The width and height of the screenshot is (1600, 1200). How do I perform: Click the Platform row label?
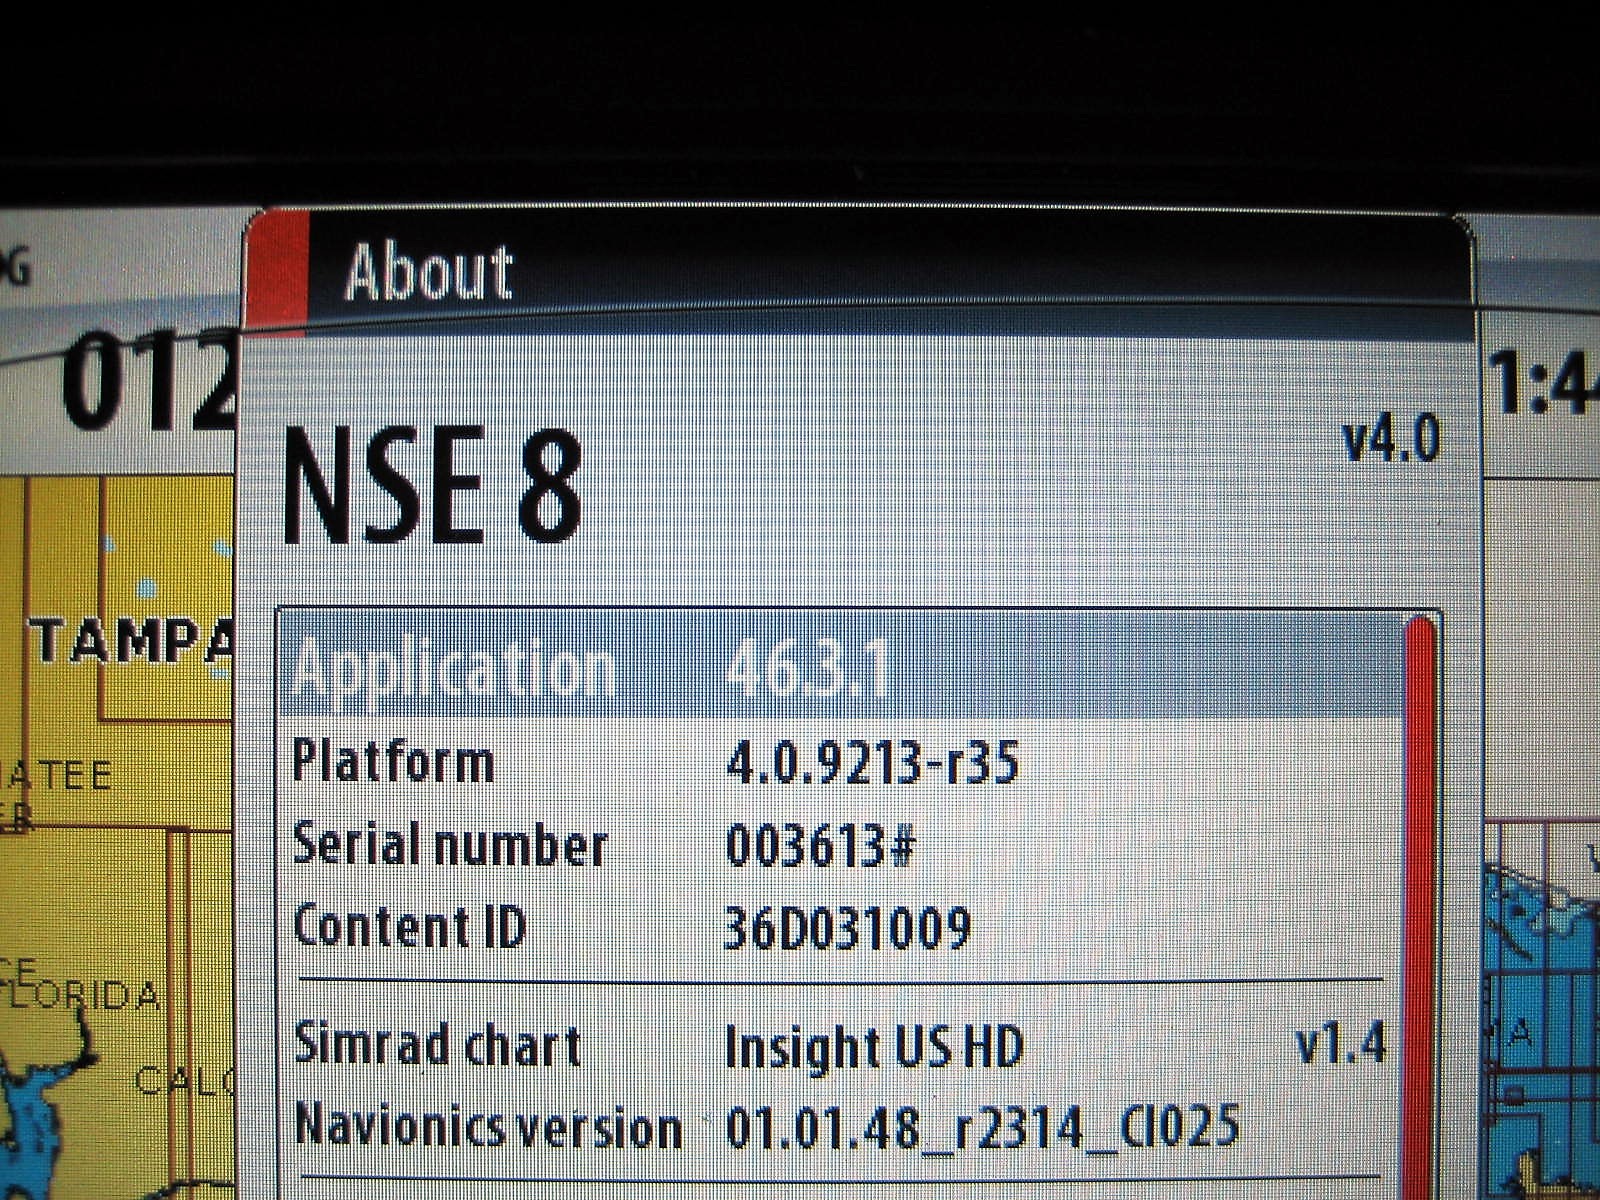(394, 763)
